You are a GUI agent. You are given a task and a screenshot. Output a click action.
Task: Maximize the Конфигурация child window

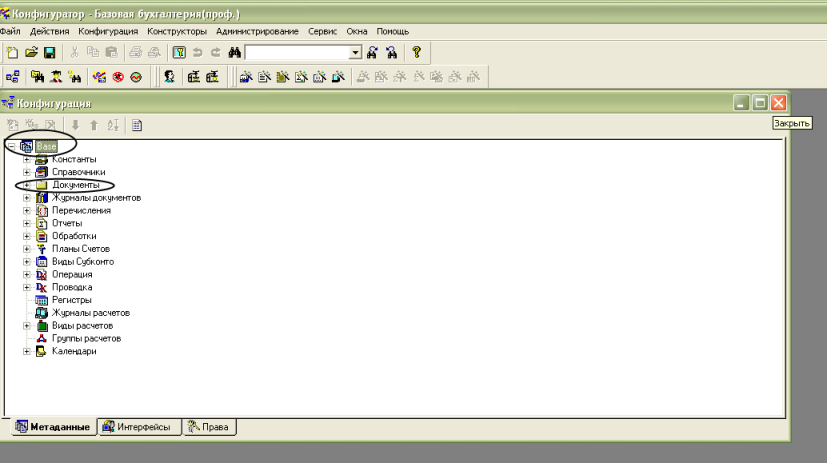(x=760, y=103)
